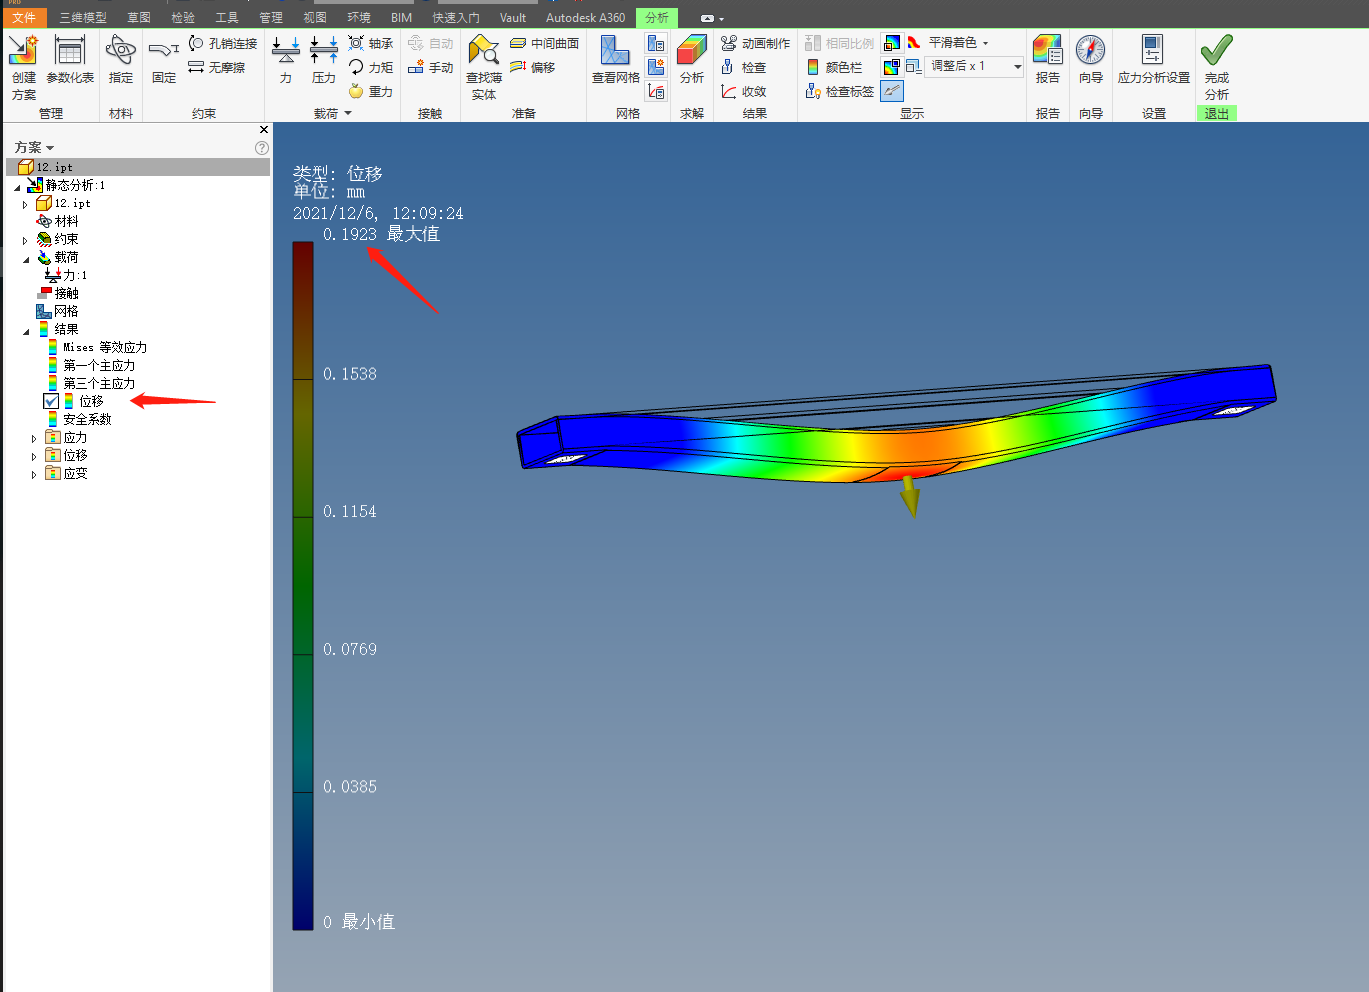The width and height of the screenshot is (1369, 992).
Task: Select the 轴承 bearing load
Action: [x=371, y=43]
